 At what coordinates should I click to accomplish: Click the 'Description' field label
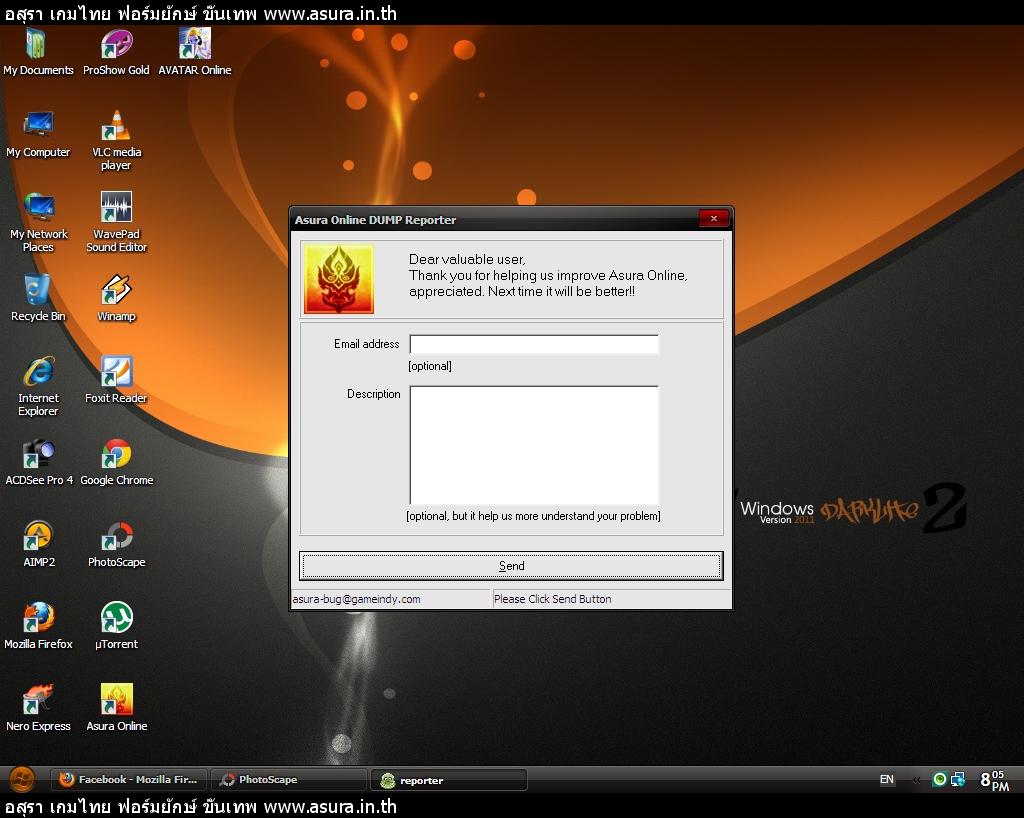374,394
